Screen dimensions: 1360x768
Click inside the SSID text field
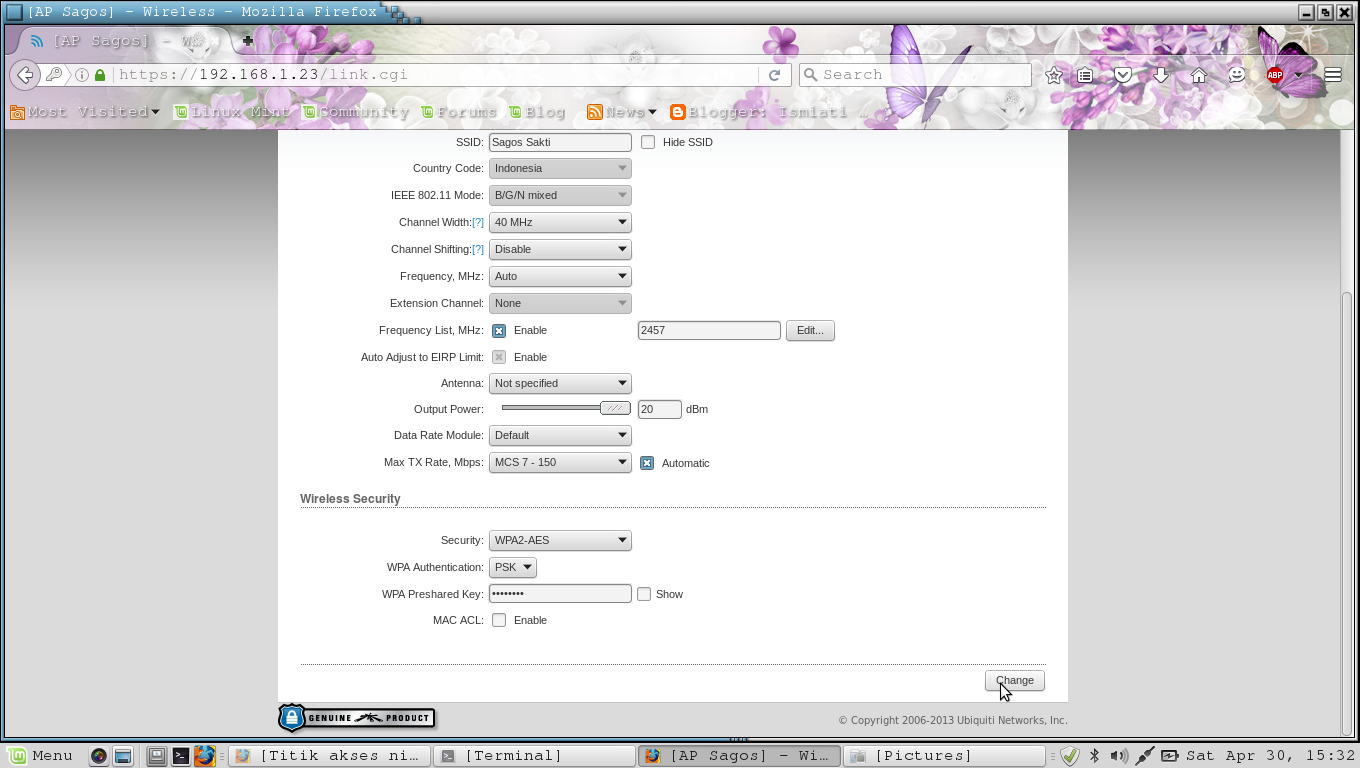pos(559,142)
